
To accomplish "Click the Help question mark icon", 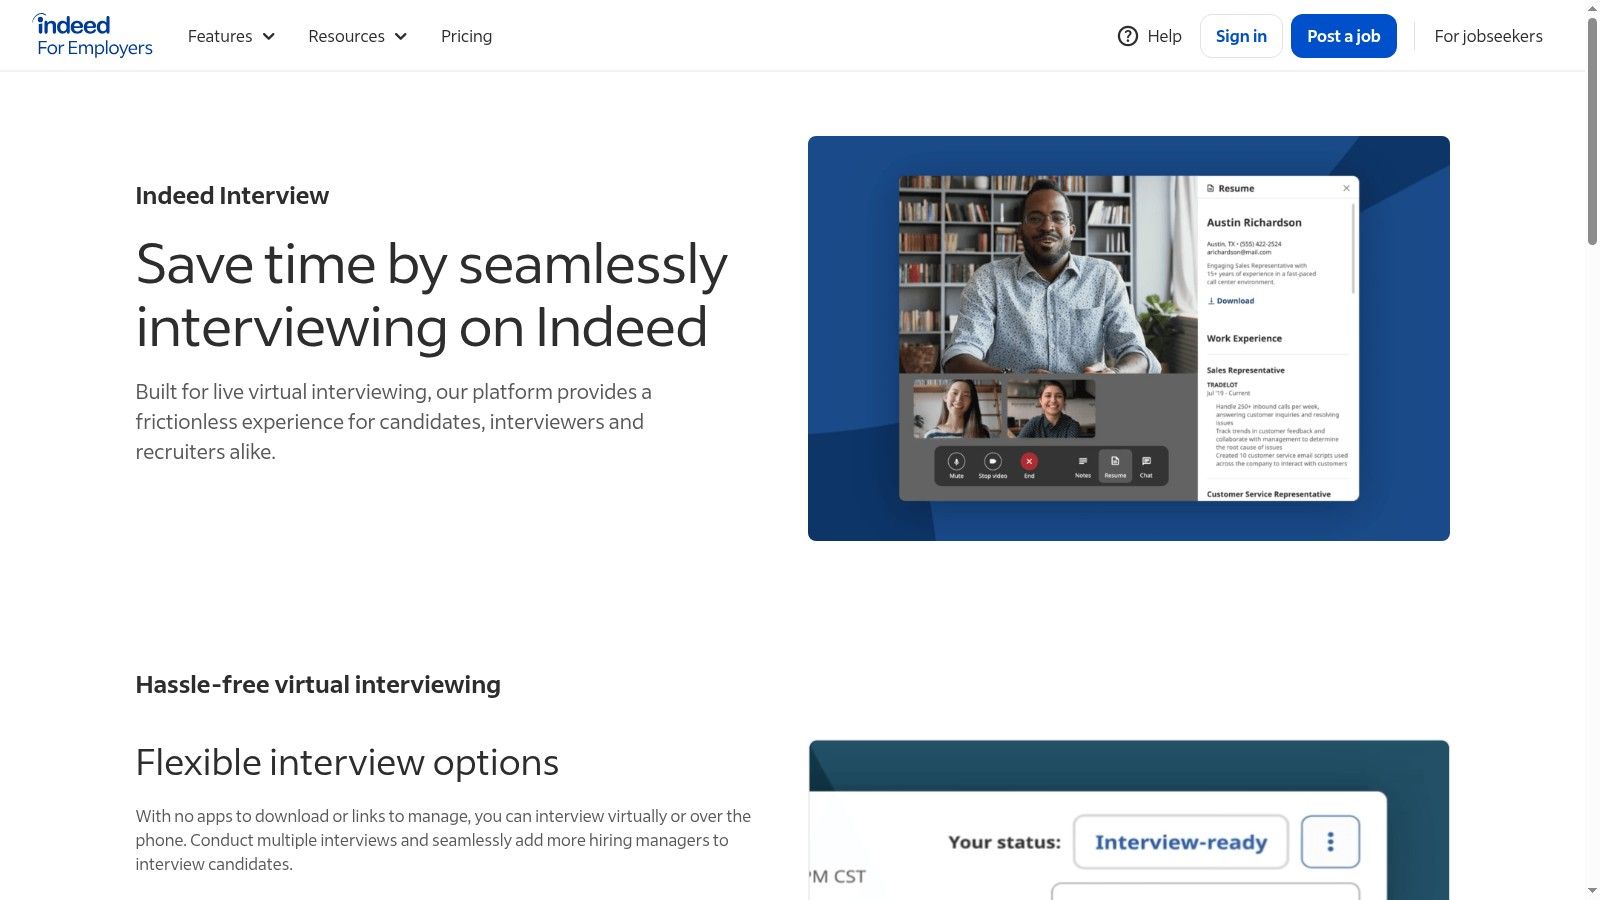I will [x=1128, y=36].
